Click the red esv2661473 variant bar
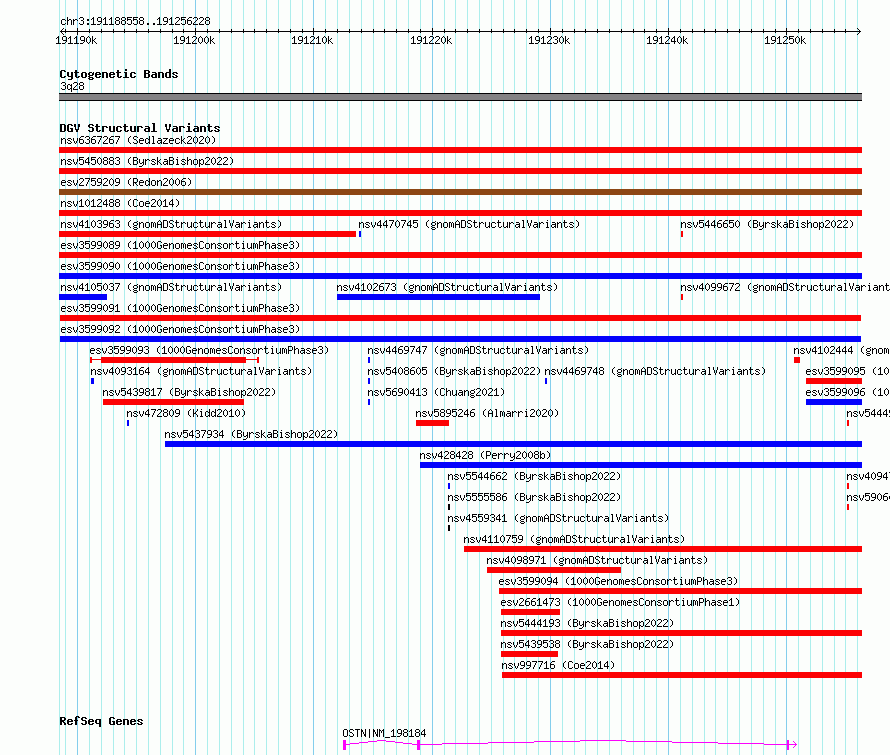 [x=530, y=612]
